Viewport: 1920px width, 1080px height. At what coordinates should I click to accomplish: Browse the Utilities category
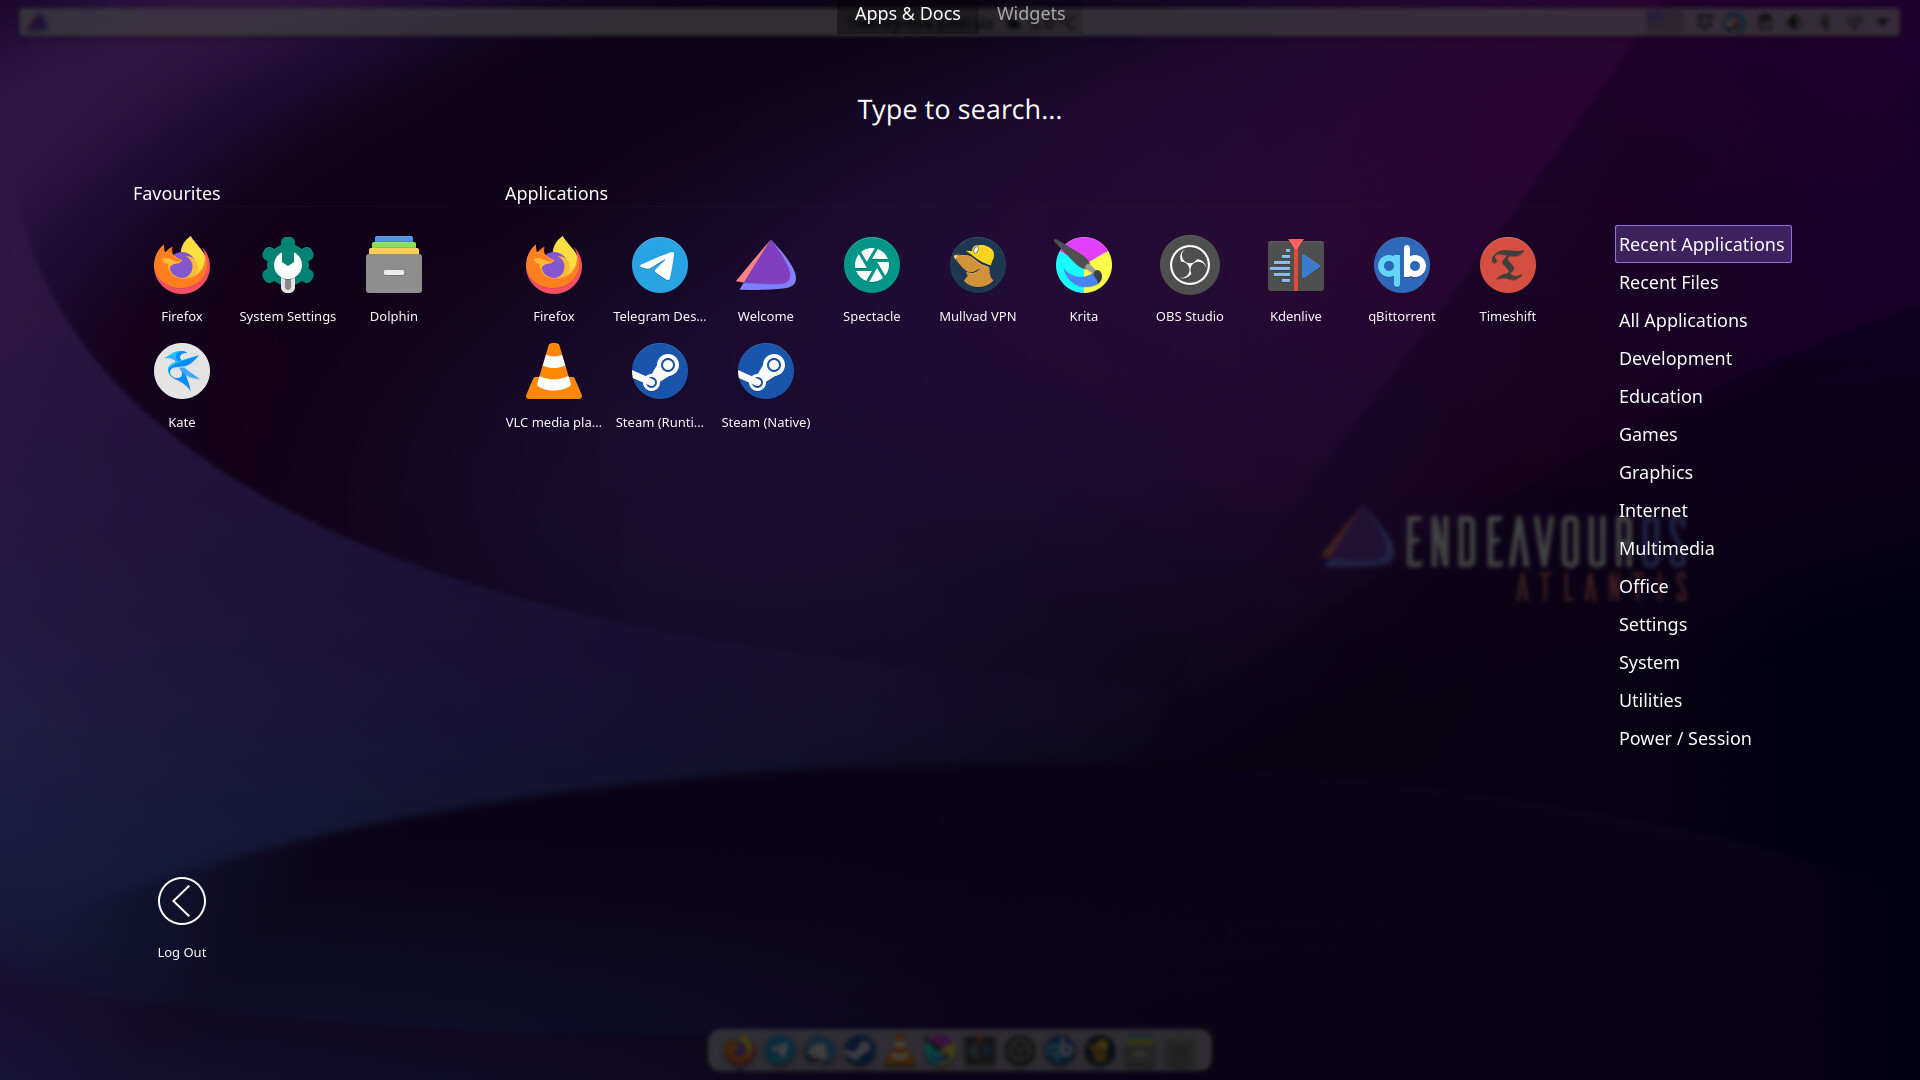click(x=1650, y=700)
